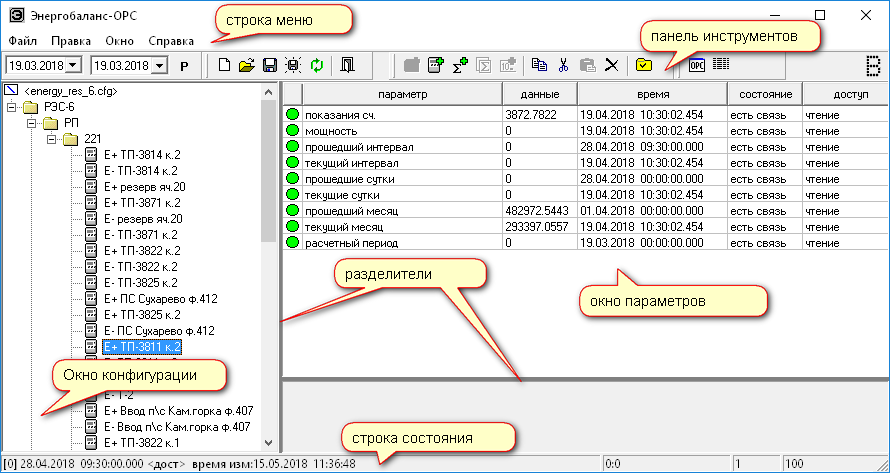Click the exit door toolbar icon
Screen dimensions: 890x473
(346, 65)
